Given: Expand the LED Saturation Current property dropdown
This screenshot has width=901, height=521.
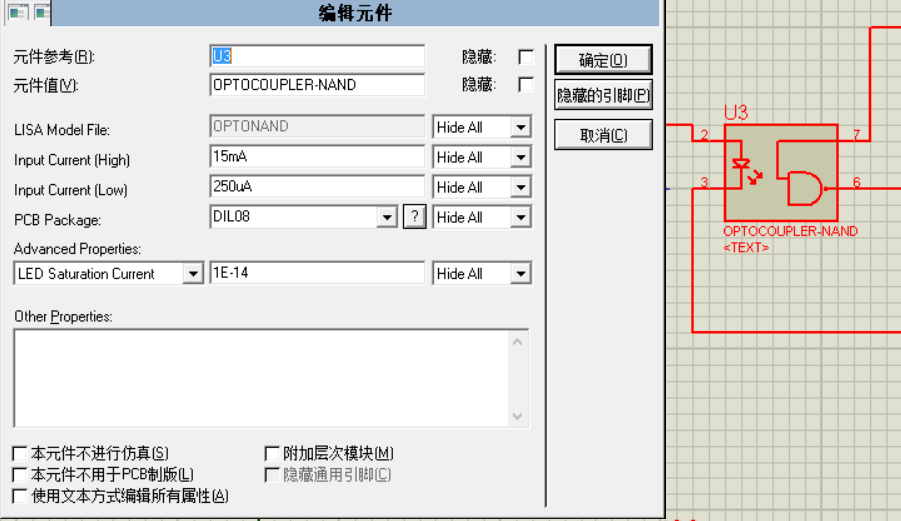Looking at the screenshot, I should pos(193,274).
